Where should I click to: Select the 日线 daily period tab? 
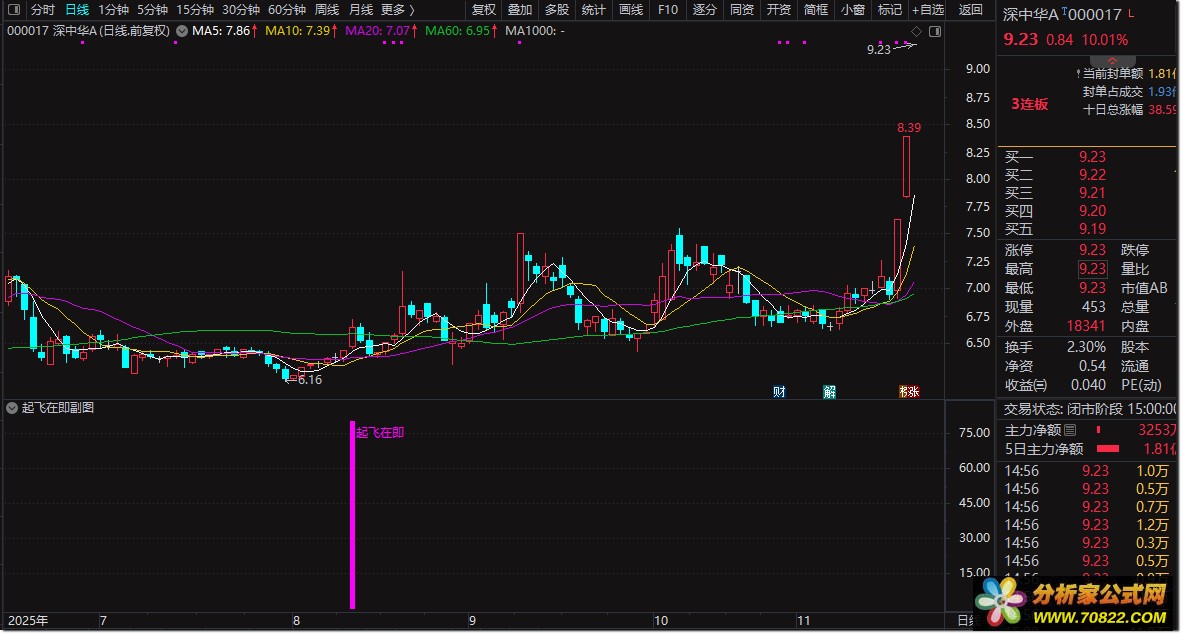(77, 10)
